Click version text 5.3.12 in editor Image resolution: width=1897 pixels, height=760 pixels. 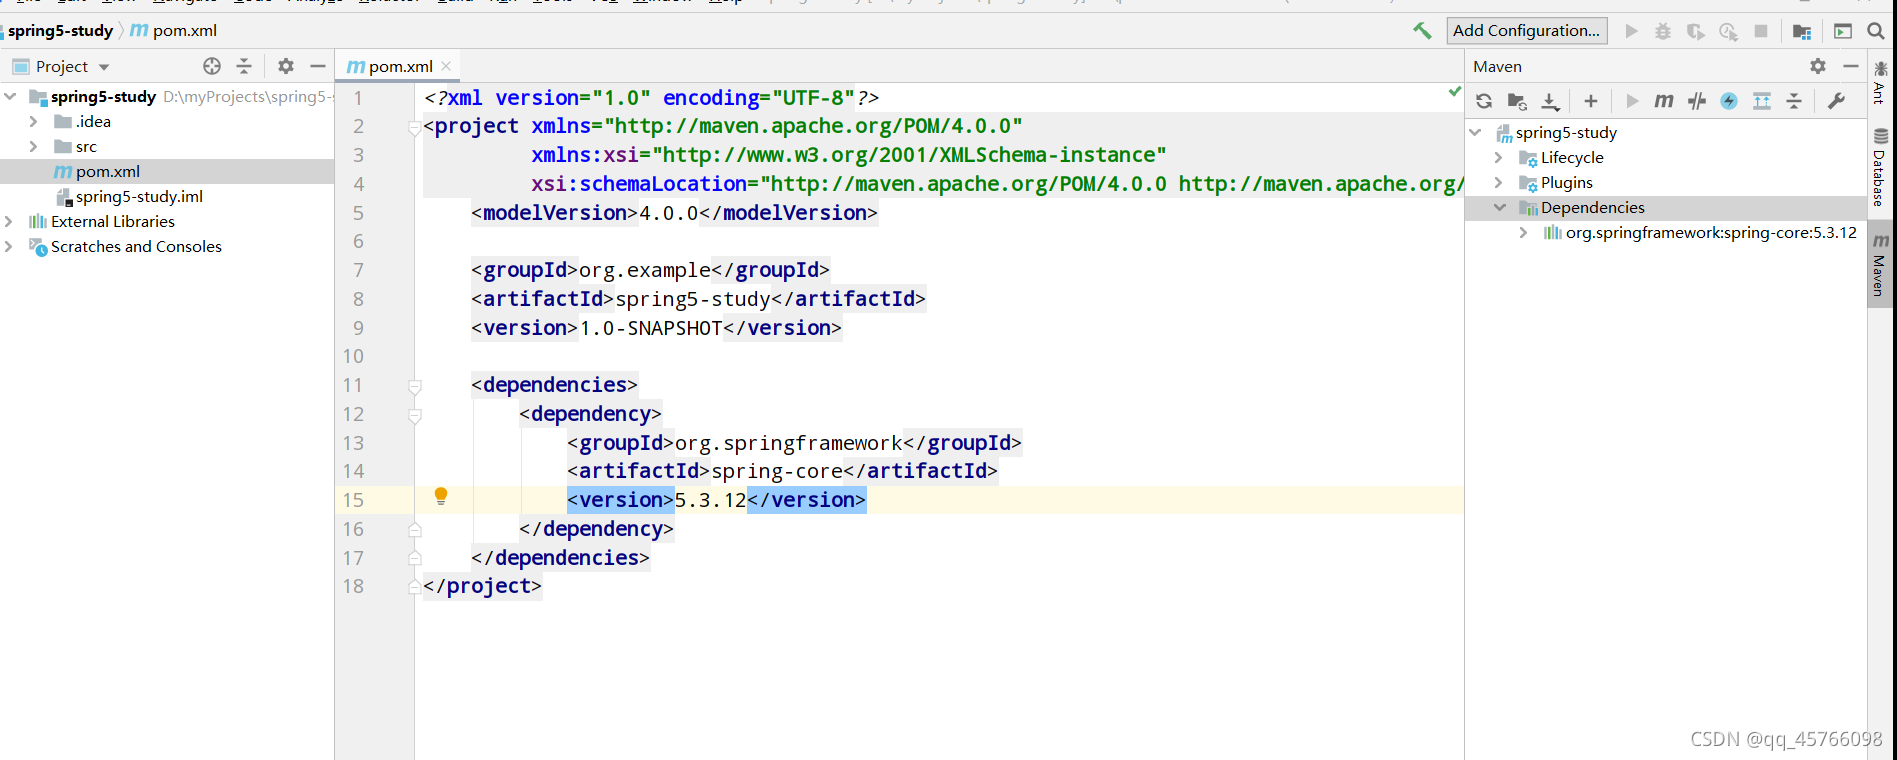(x=711, y=500)
